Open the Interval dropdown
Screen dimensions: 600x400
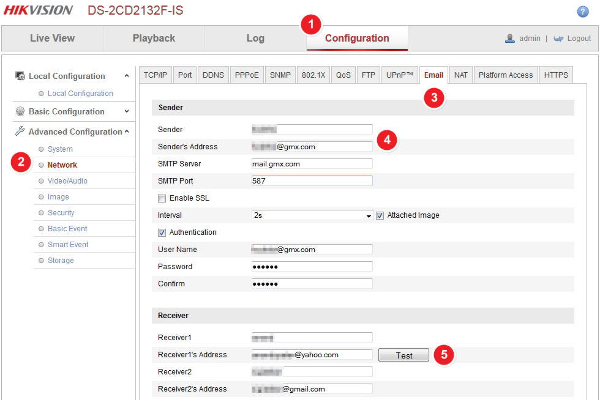[x=312, y=215]
